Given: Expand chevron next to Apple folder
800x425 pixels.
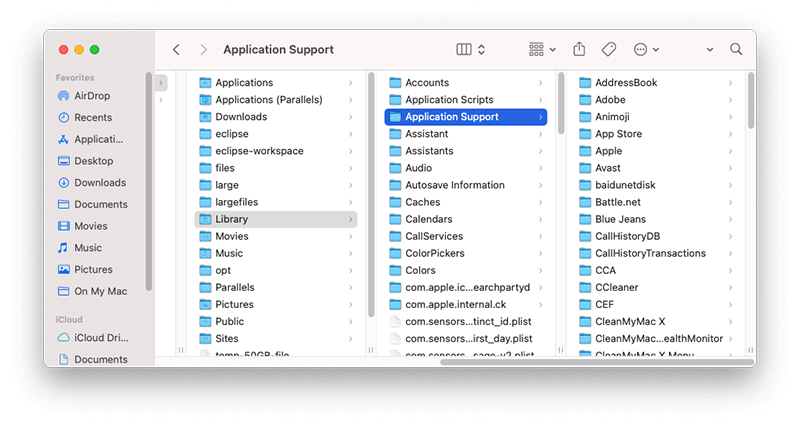Looking at the screenshot, I should (731, 151).
